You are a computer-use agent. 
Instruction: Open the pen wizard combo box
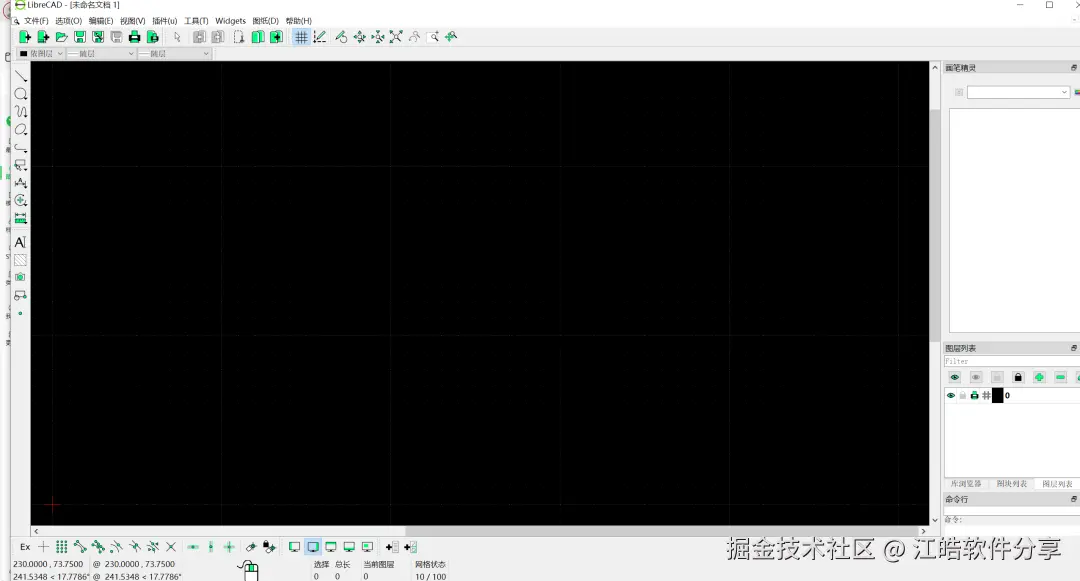click(1018, 92)
